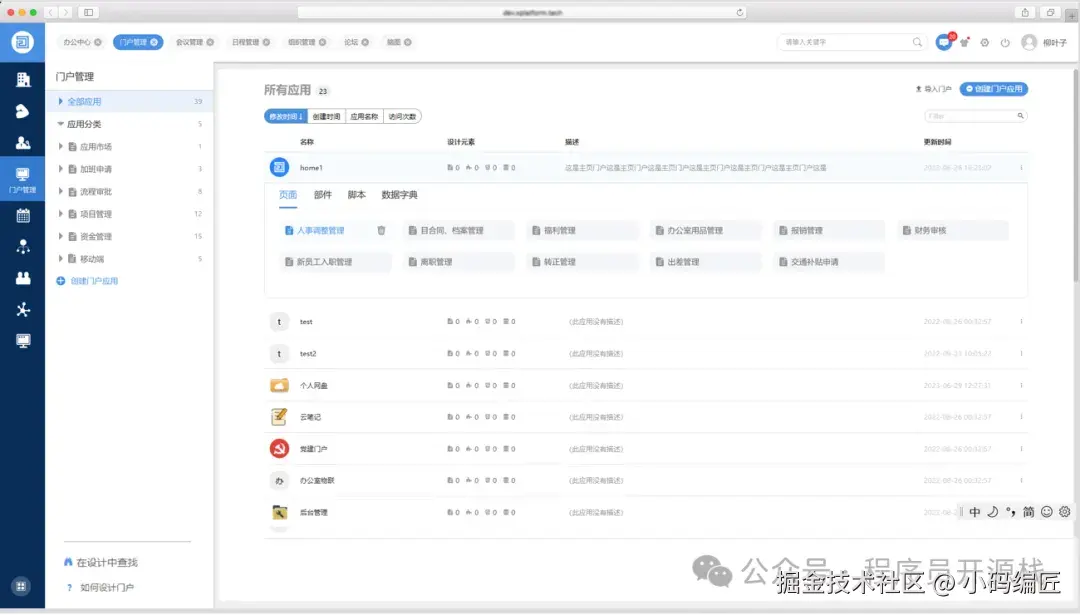Screen dimensions: 1080x615
Task: Switch language using the 简 toggle
Action: click(x=1028, y=511)
